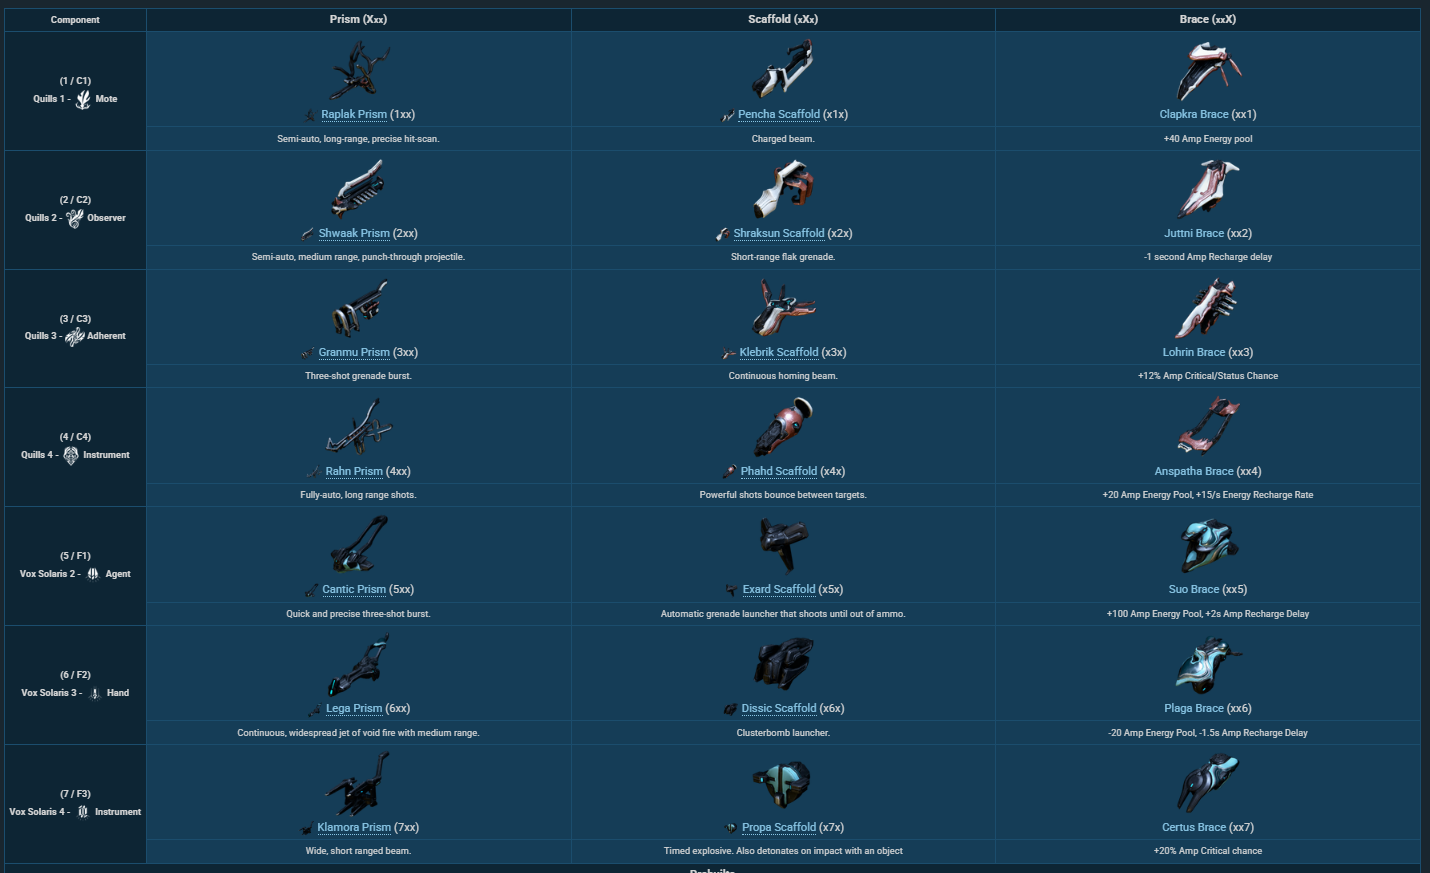Go to the Anspatha Brace page
1430x873 pixels.
[x=1194, y=471]
